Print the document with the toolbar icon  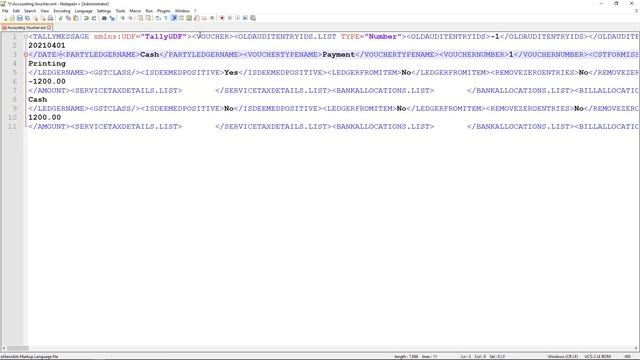pos(50,18)
